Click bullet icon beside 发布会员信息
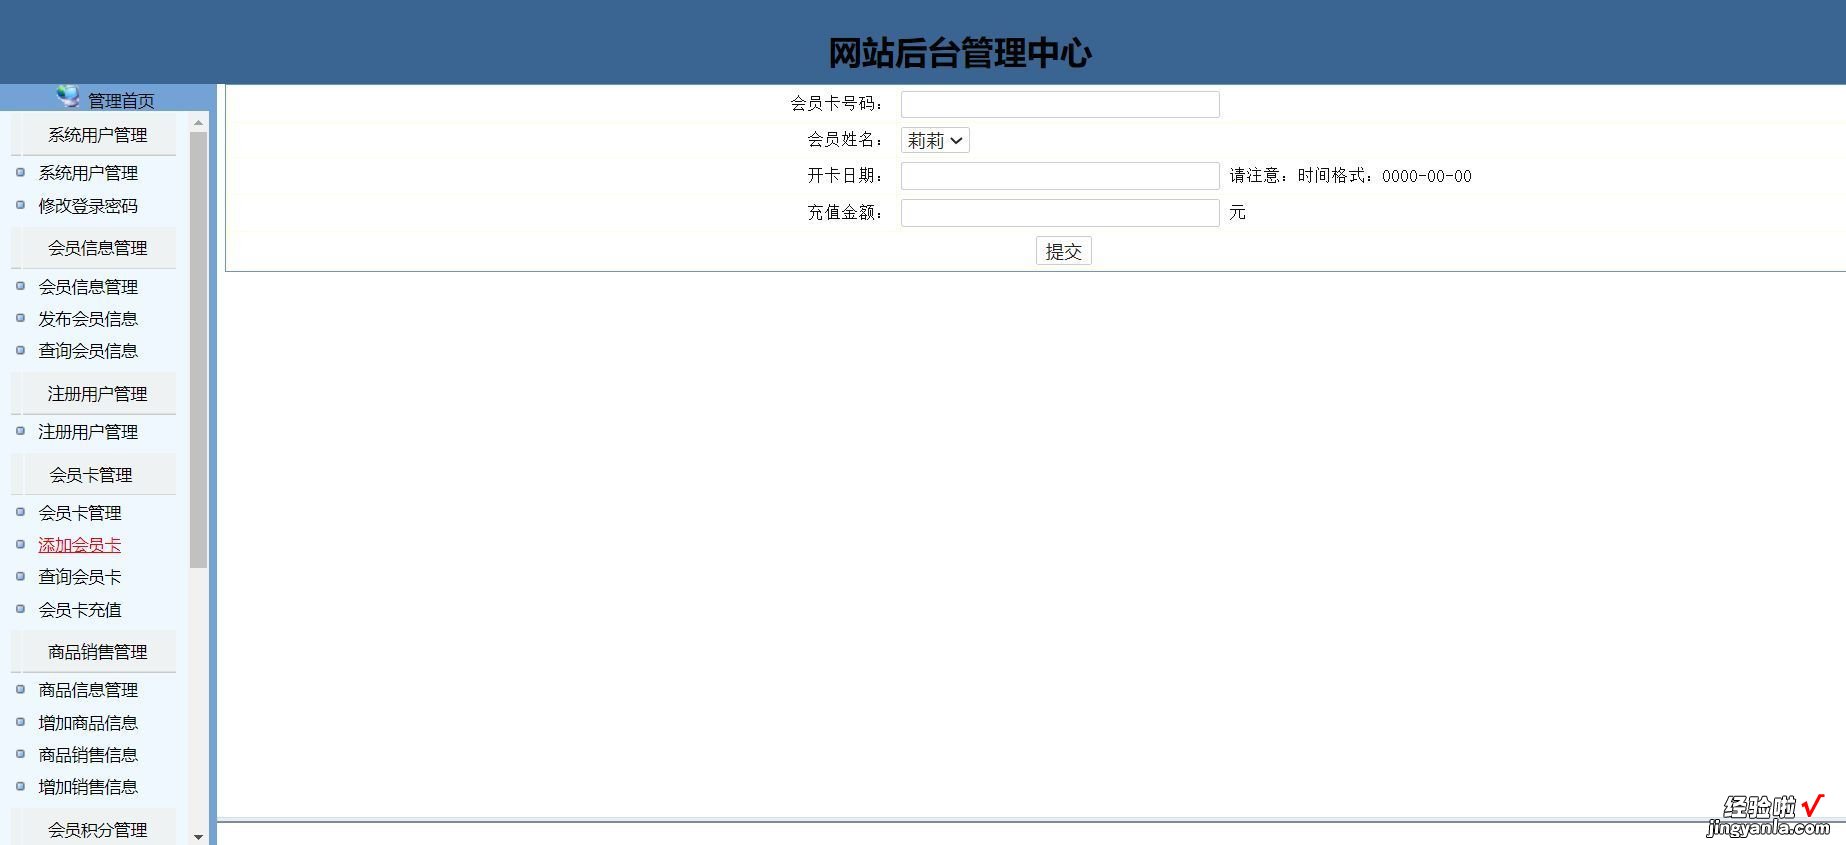Viewport: 1846px width, 845px height. (20, 318)
